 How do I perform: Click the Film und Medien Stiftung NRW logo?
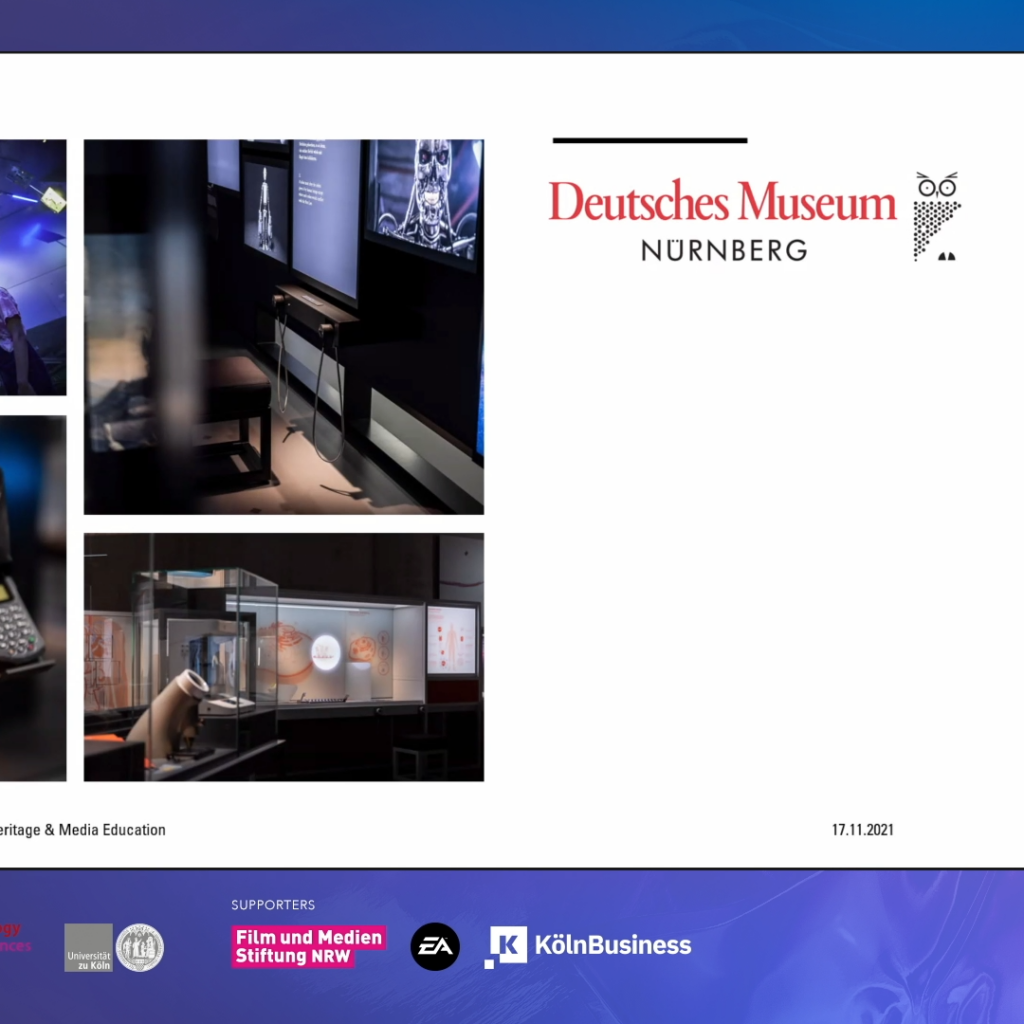[x=308, y=946]
